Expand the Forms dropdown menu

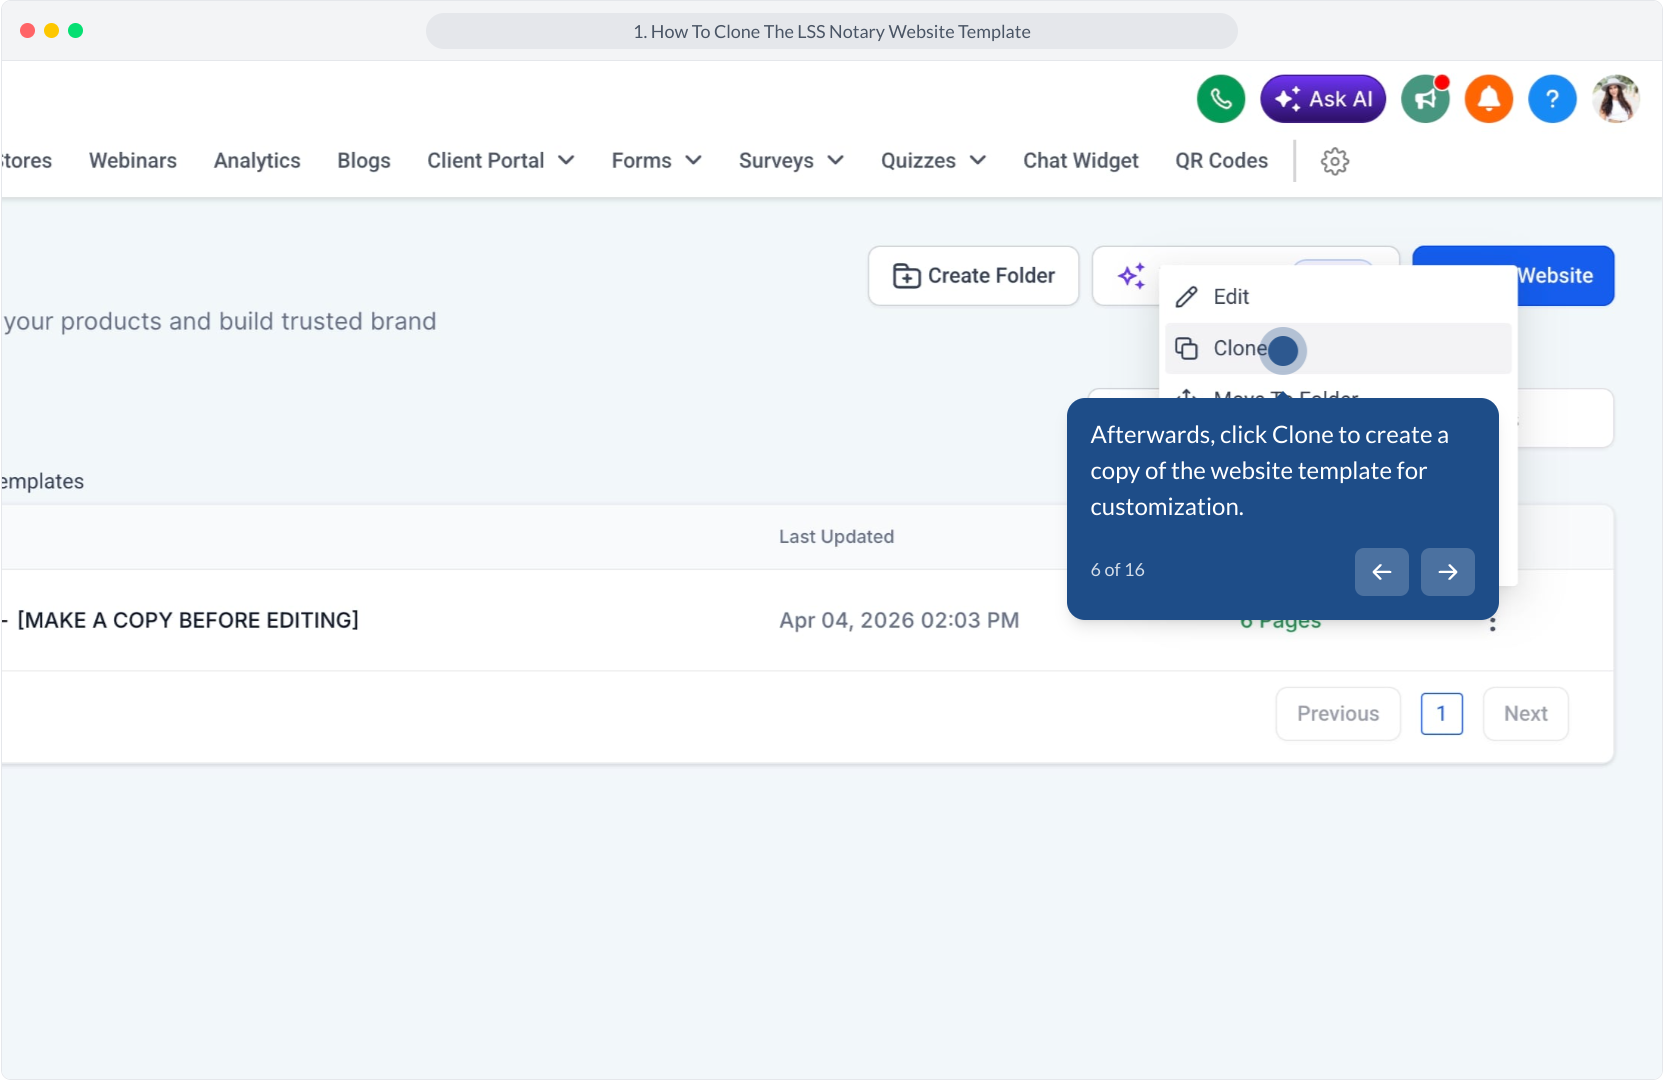pos(657,161)
